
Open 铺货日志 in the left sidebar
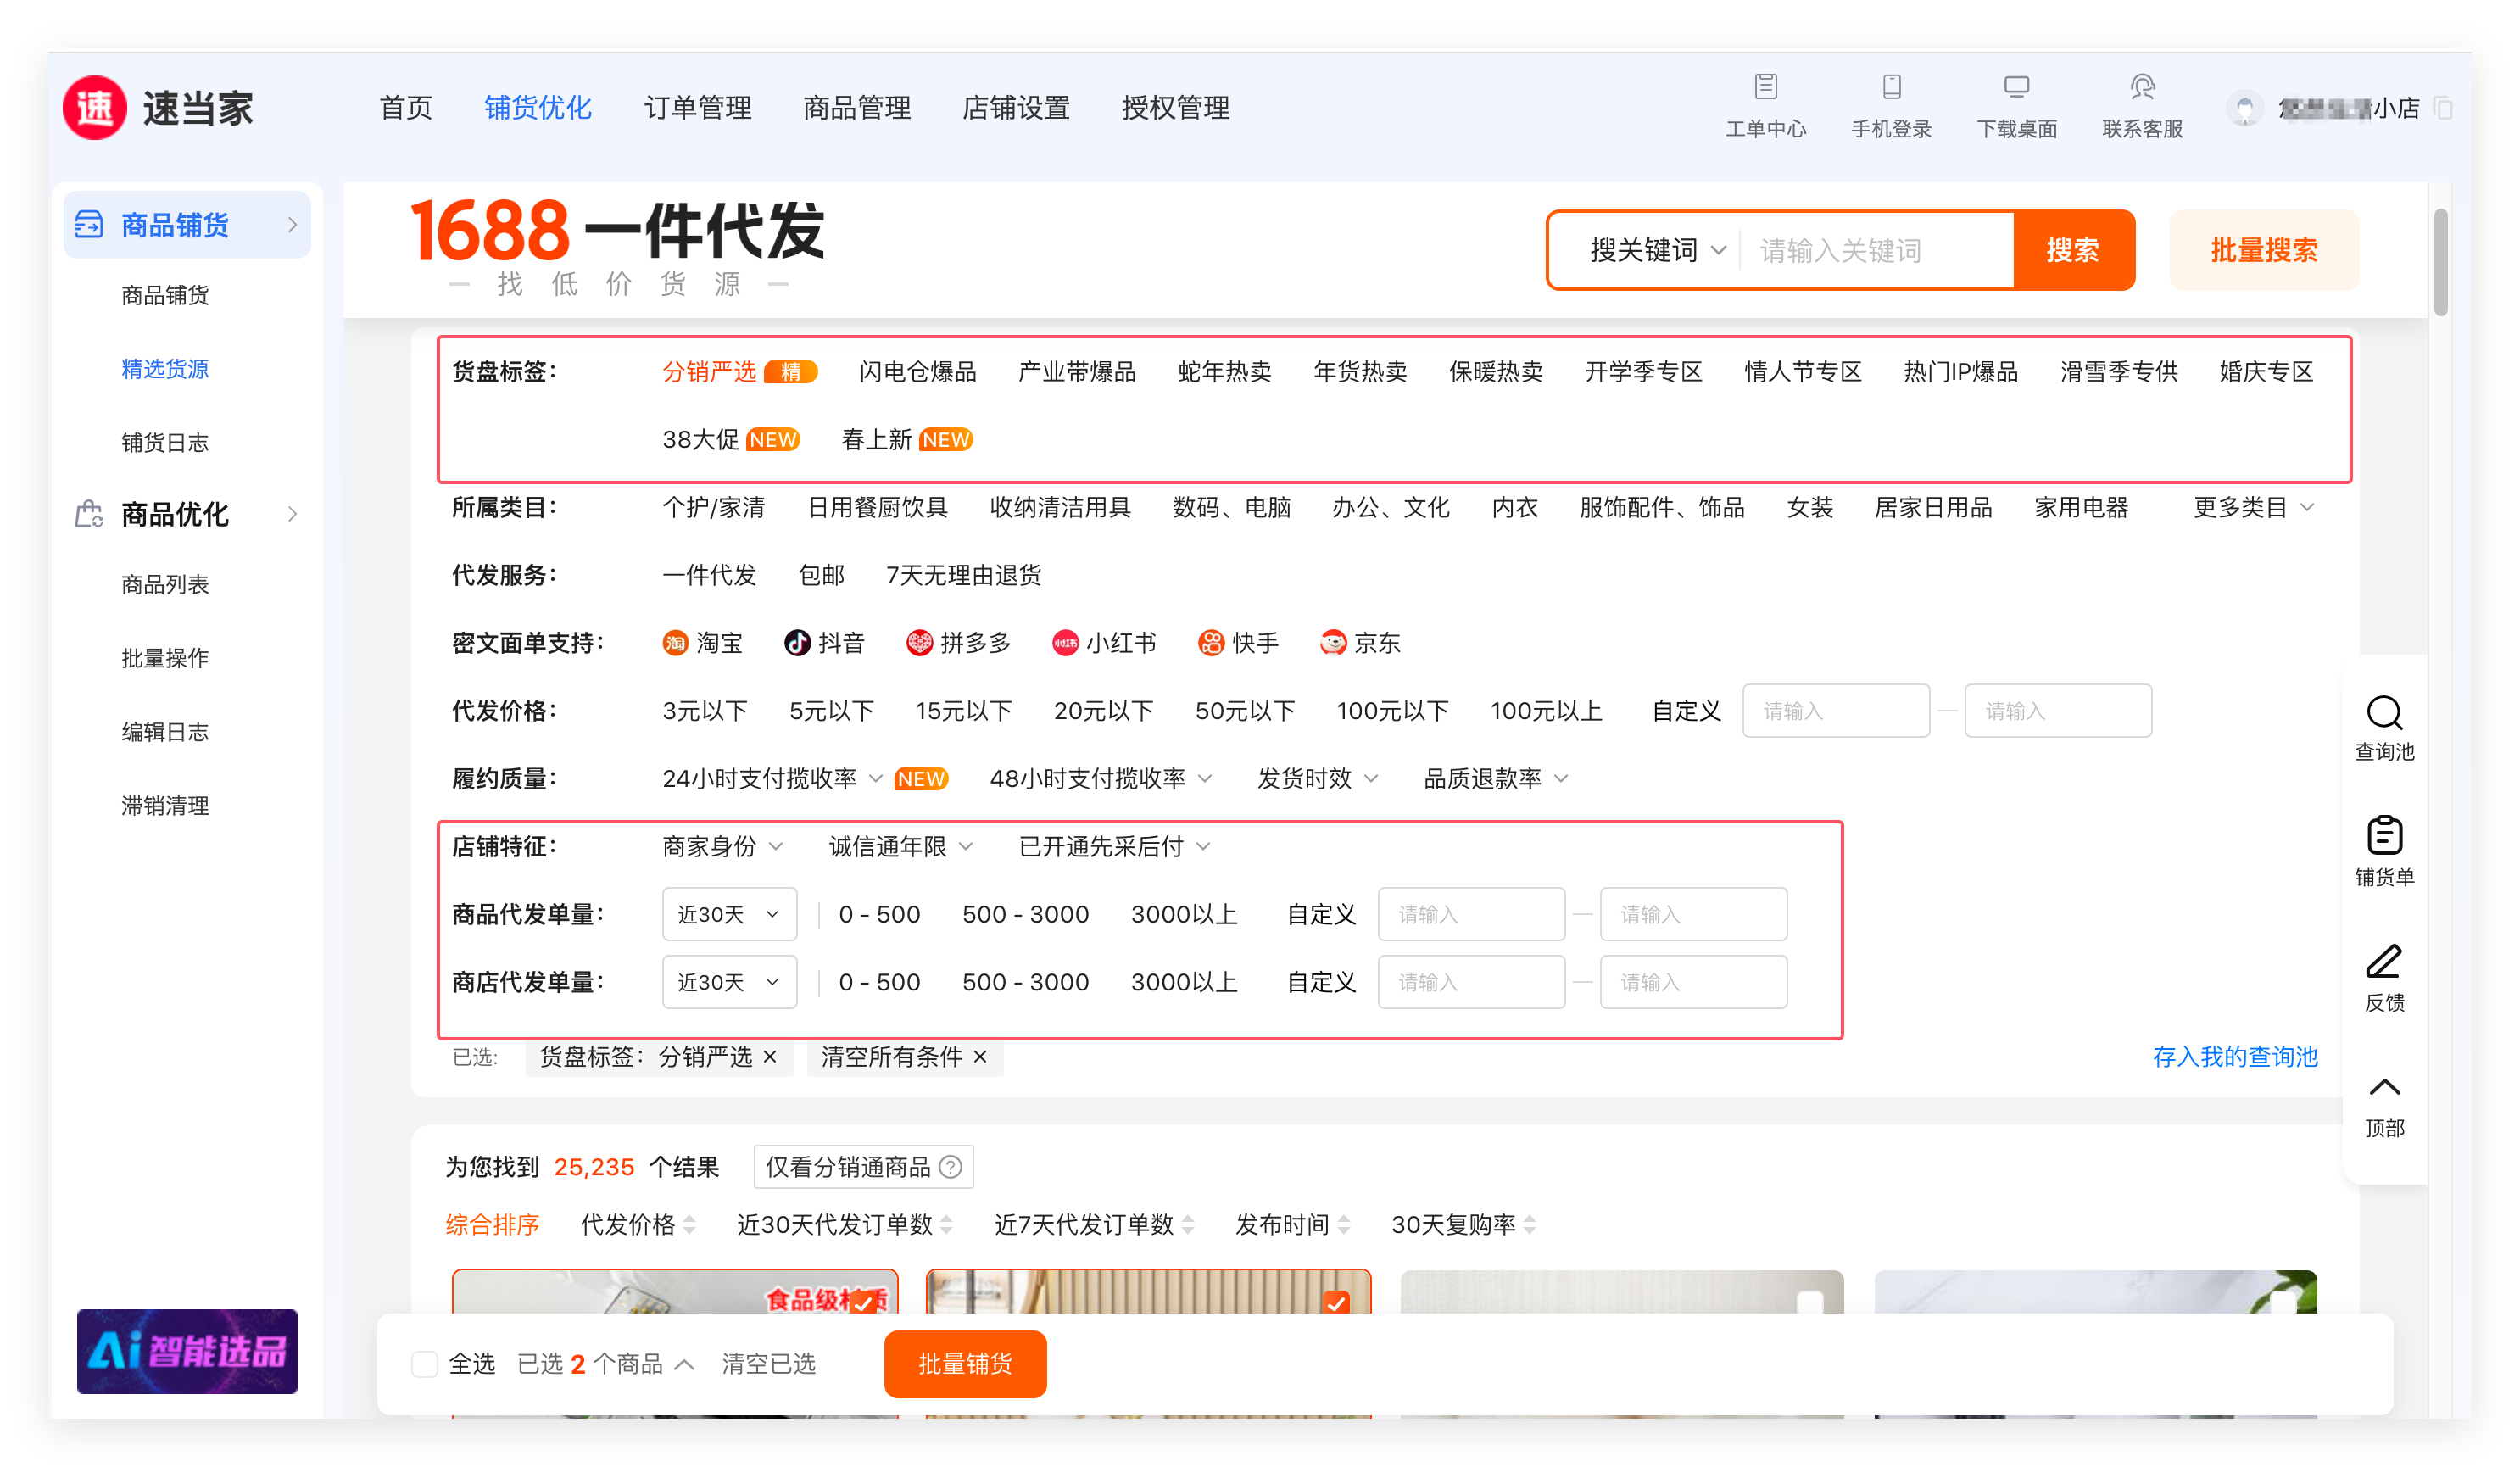pyautogui.click(x=165, y=442)
